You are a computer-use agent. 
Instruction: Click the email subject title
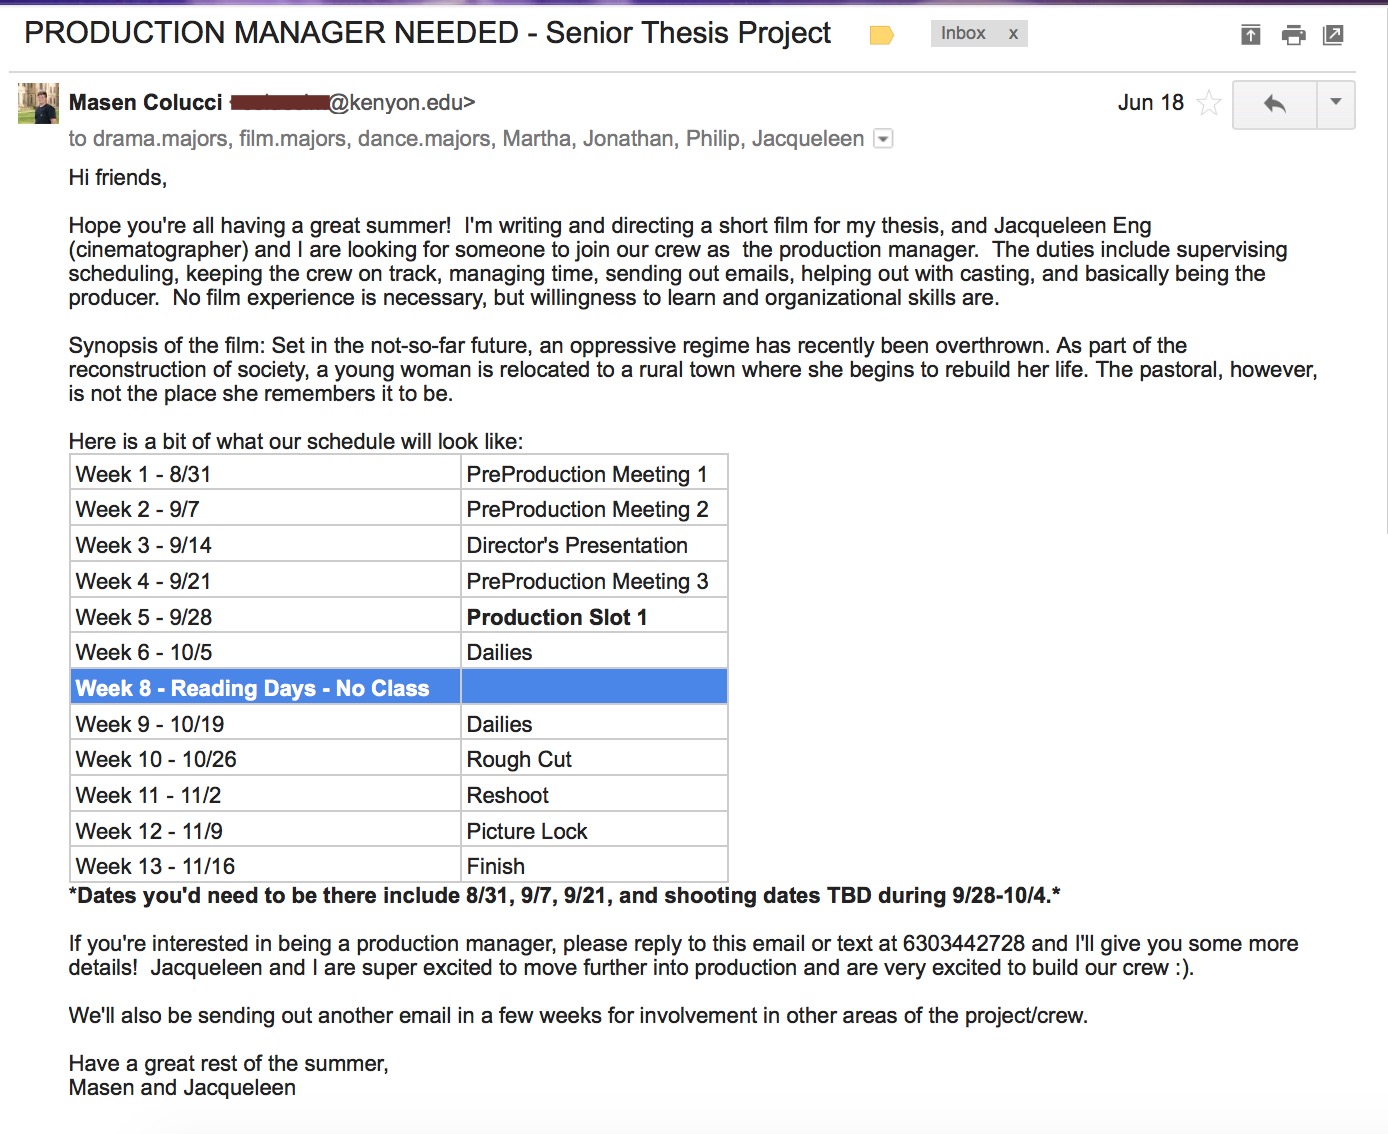[x=427, y=33]
